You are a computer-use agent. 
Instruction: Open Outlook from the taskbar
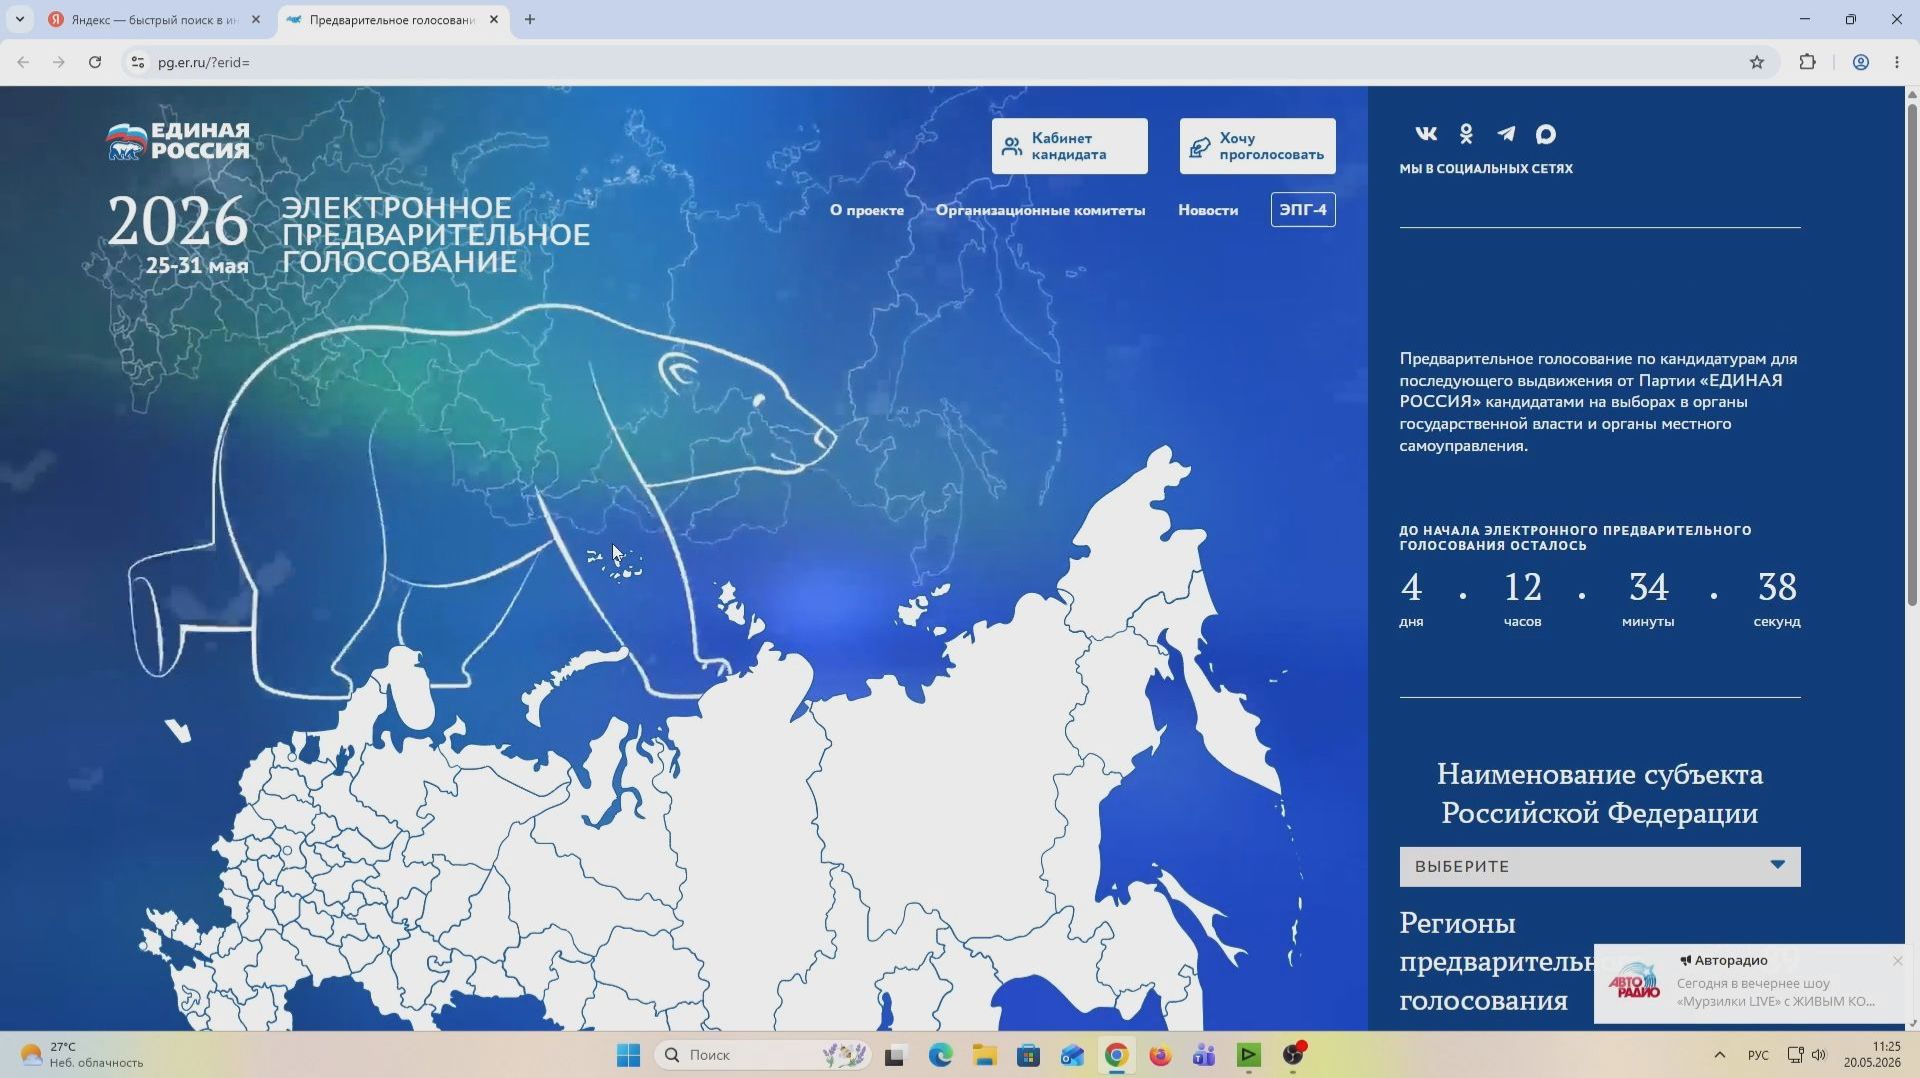pos(1072,1055)
